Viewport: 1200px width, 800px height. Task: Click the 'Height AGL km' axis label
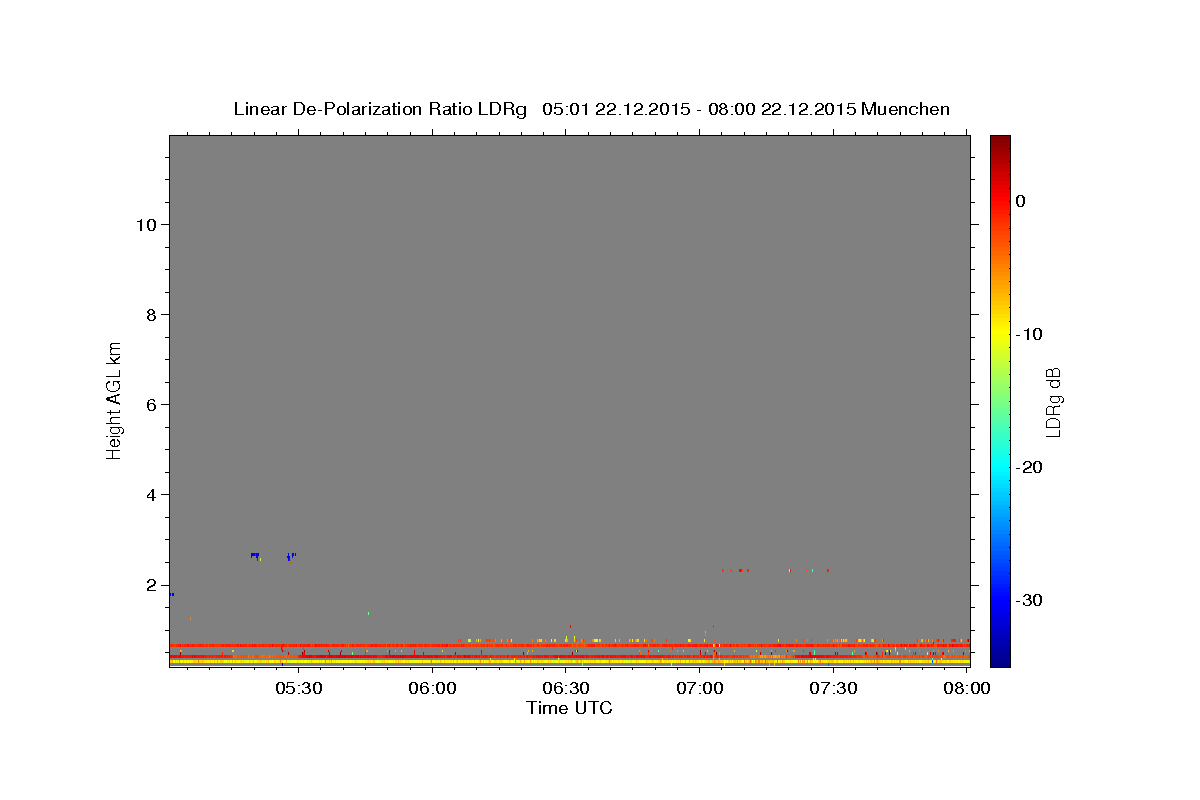114,399
